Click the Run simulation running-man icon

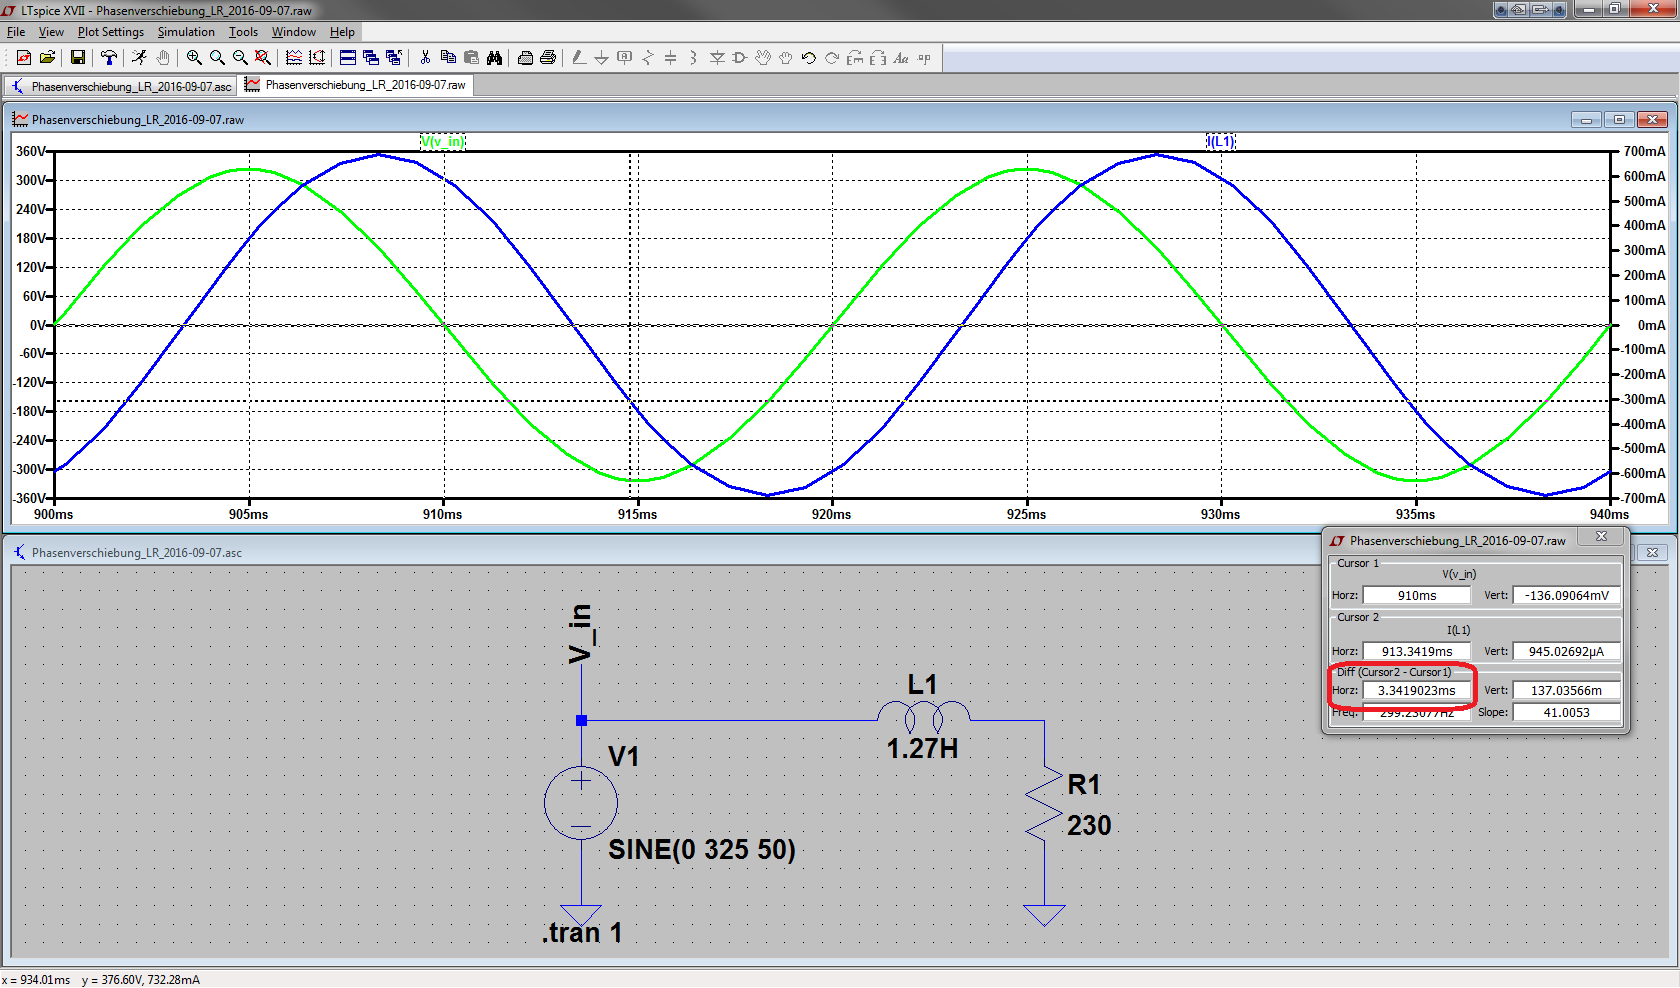(140, 58)
